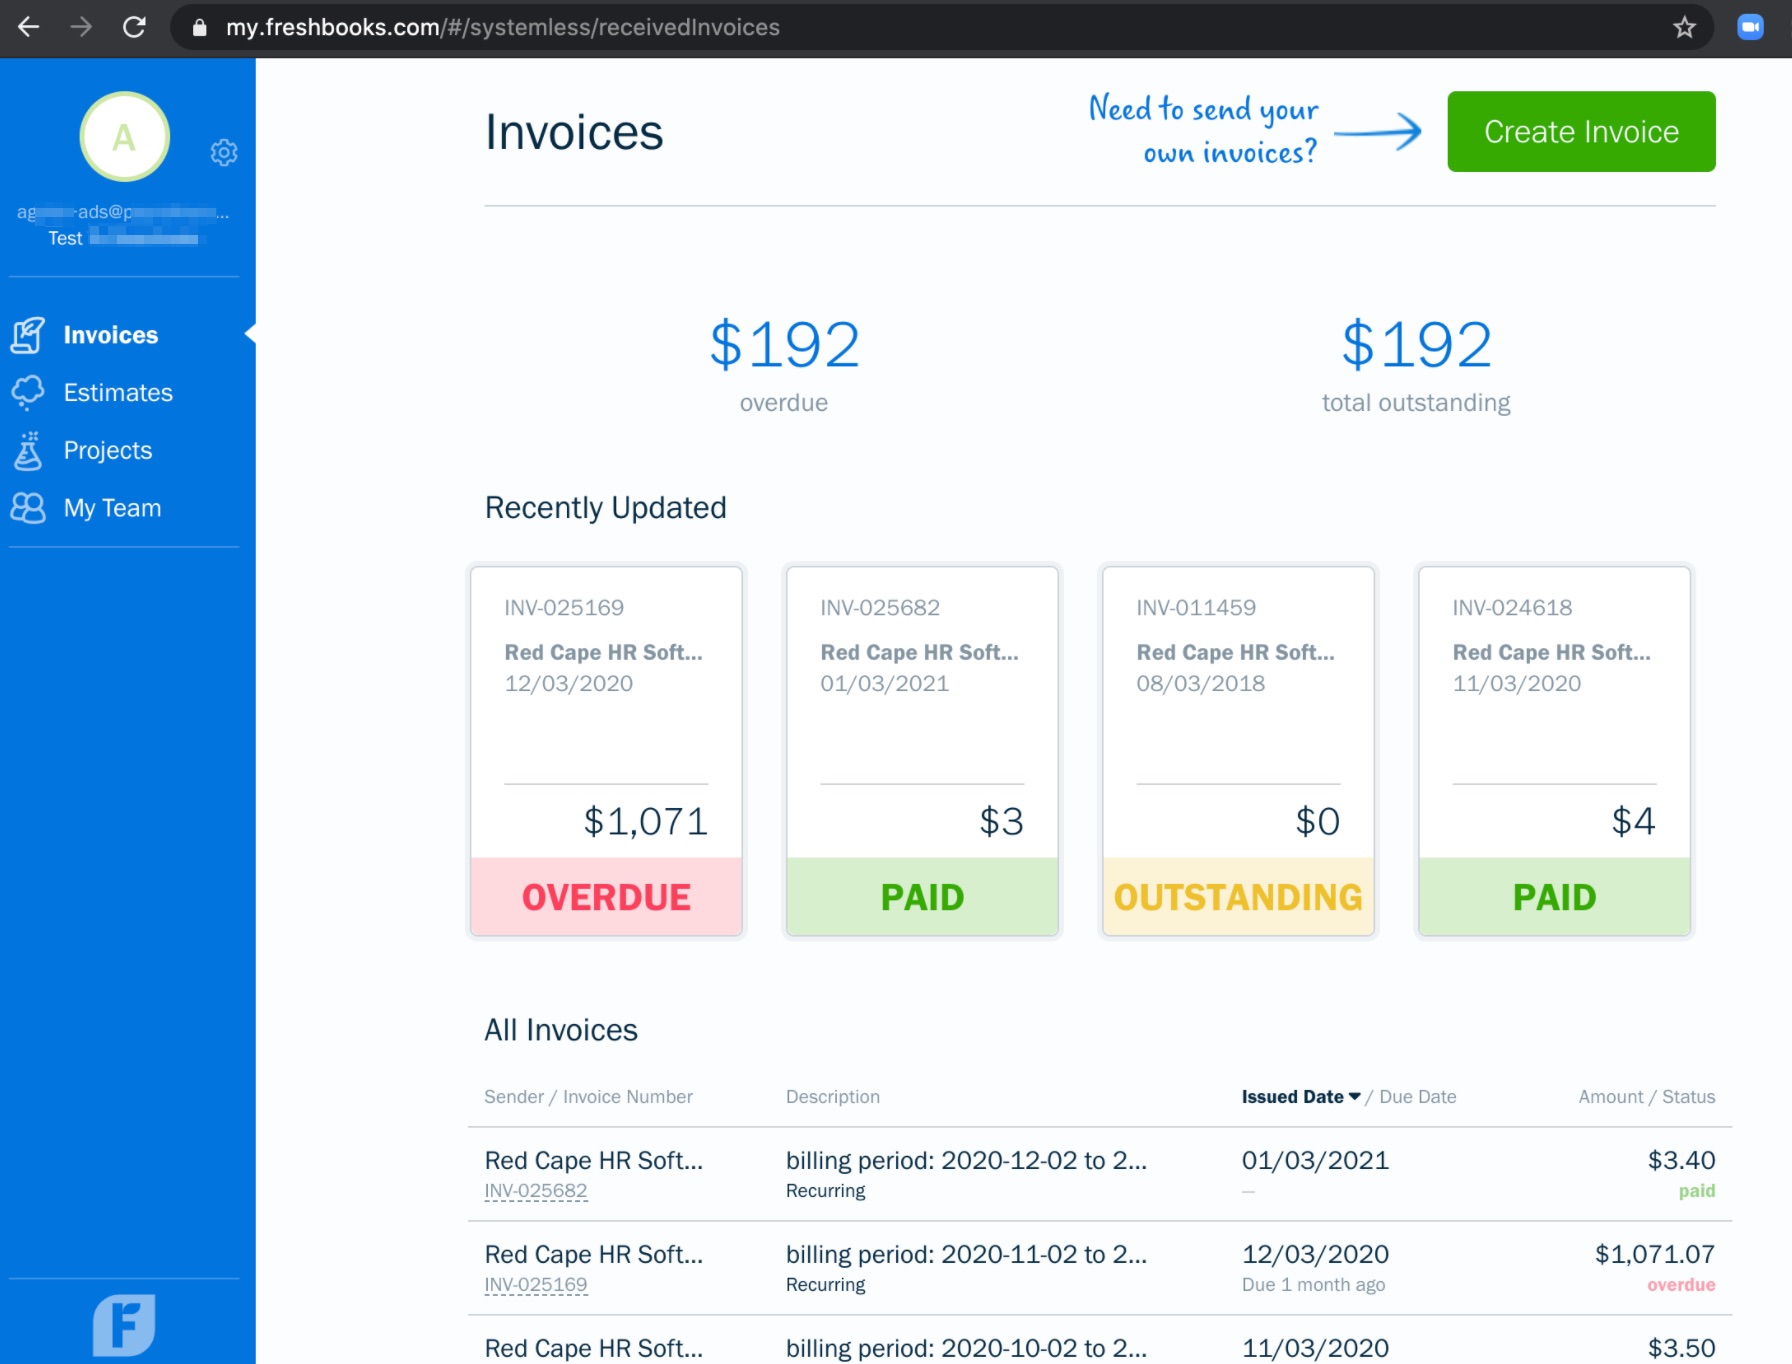Select the Estimates menu entry
The image size is (1792, 1364).
(118, 393)
